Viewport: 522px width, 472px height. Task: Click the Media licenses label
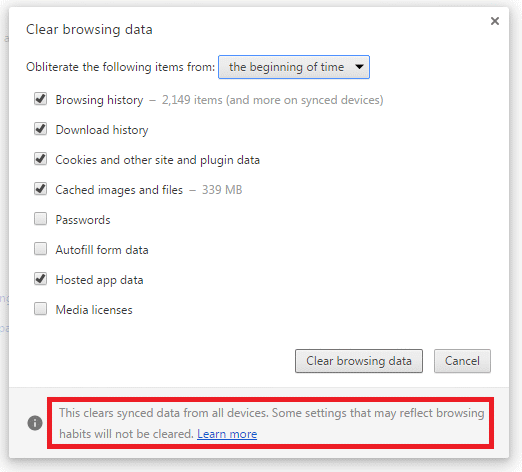[94, 310]
